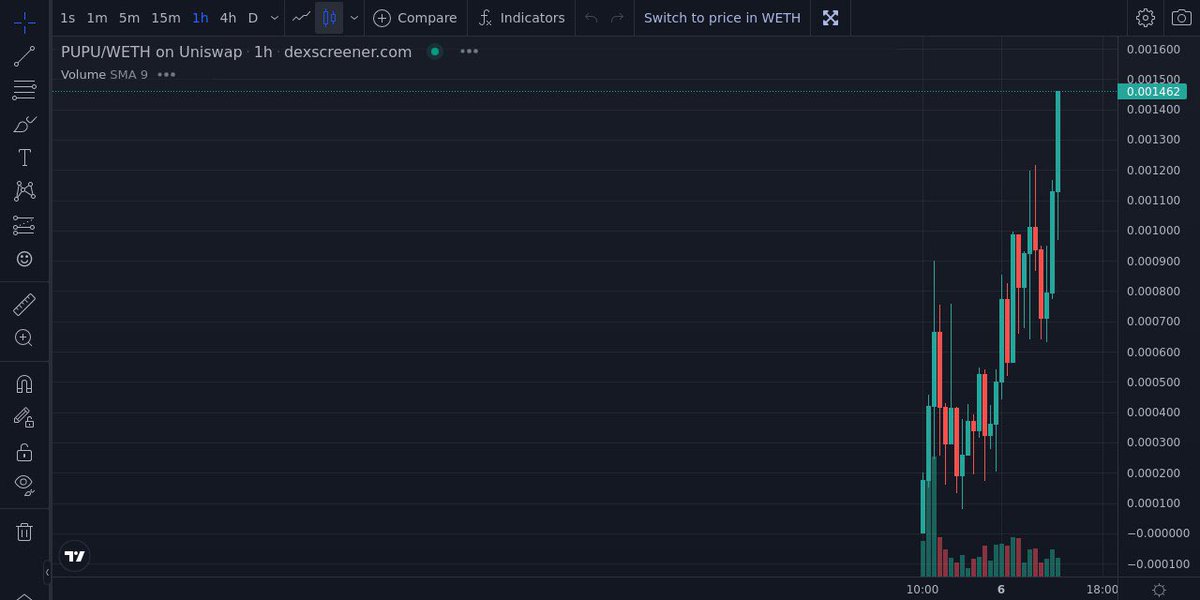This screenshot has height=600, width=1200.
Task: Collapse the left drawing toolbar
Action: [x=47, y=572]
